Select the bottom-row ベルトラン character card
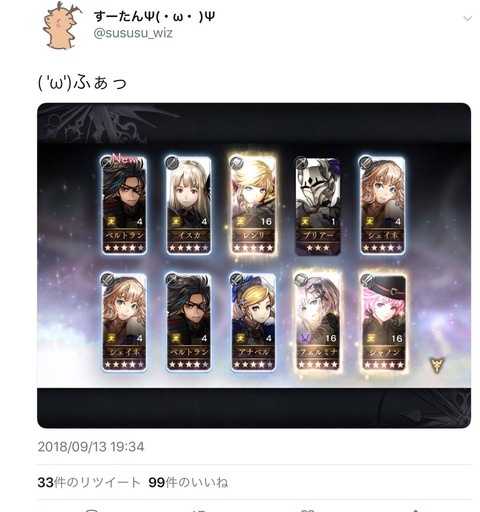The height and width of the screenshot is (512, 480). click(188, 322)
